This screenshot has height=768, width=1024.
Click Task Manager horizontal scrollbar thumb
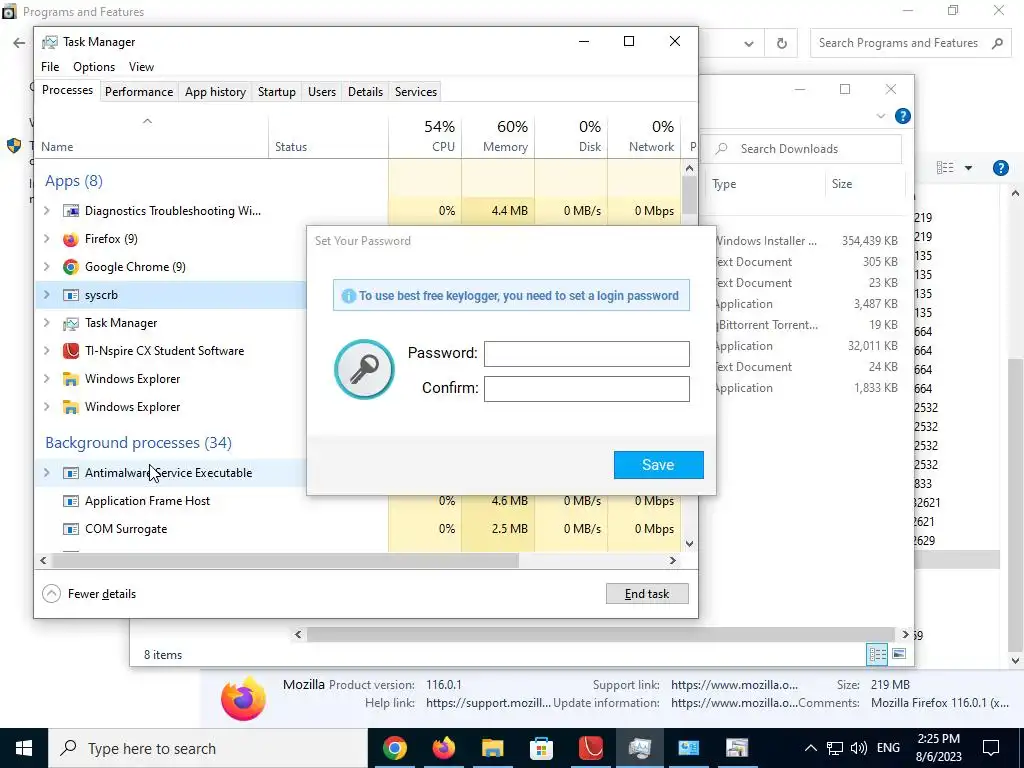tap(285, 560)
